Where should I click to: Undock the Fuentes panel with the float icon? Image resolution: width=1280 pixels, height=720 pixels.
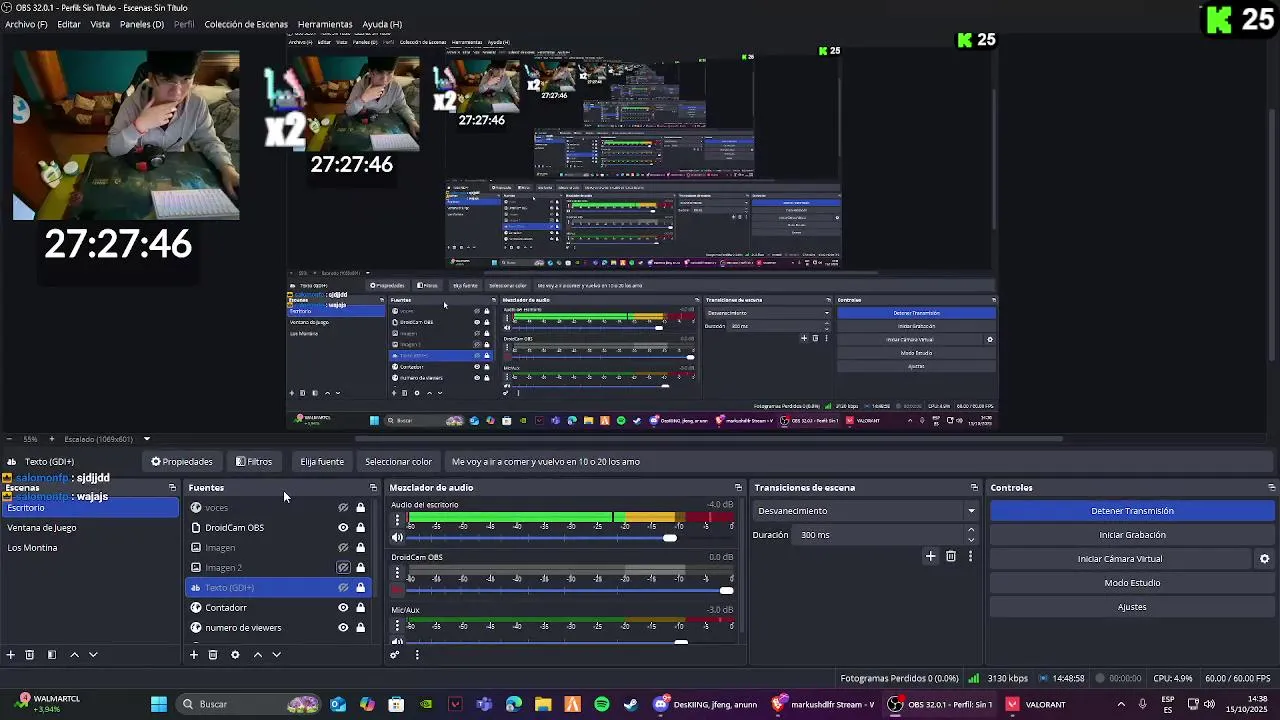coord(373,488)
